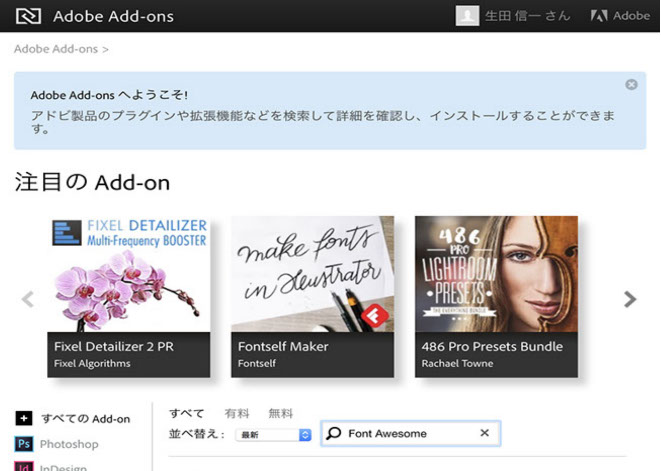This screenshot has height=471, width=661.
Task: Select the すべて filter tab
Action: (x=187, y=413)
